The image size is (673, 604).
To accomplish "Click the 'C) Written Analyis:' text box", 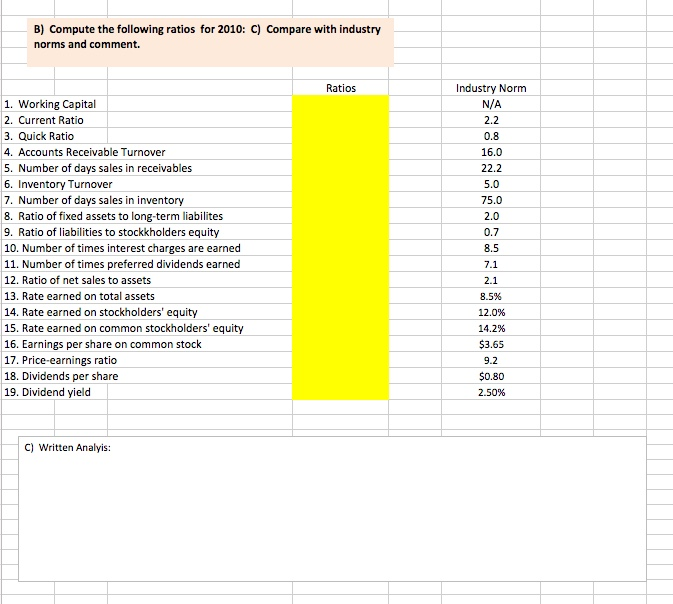I will click(332, 509).
